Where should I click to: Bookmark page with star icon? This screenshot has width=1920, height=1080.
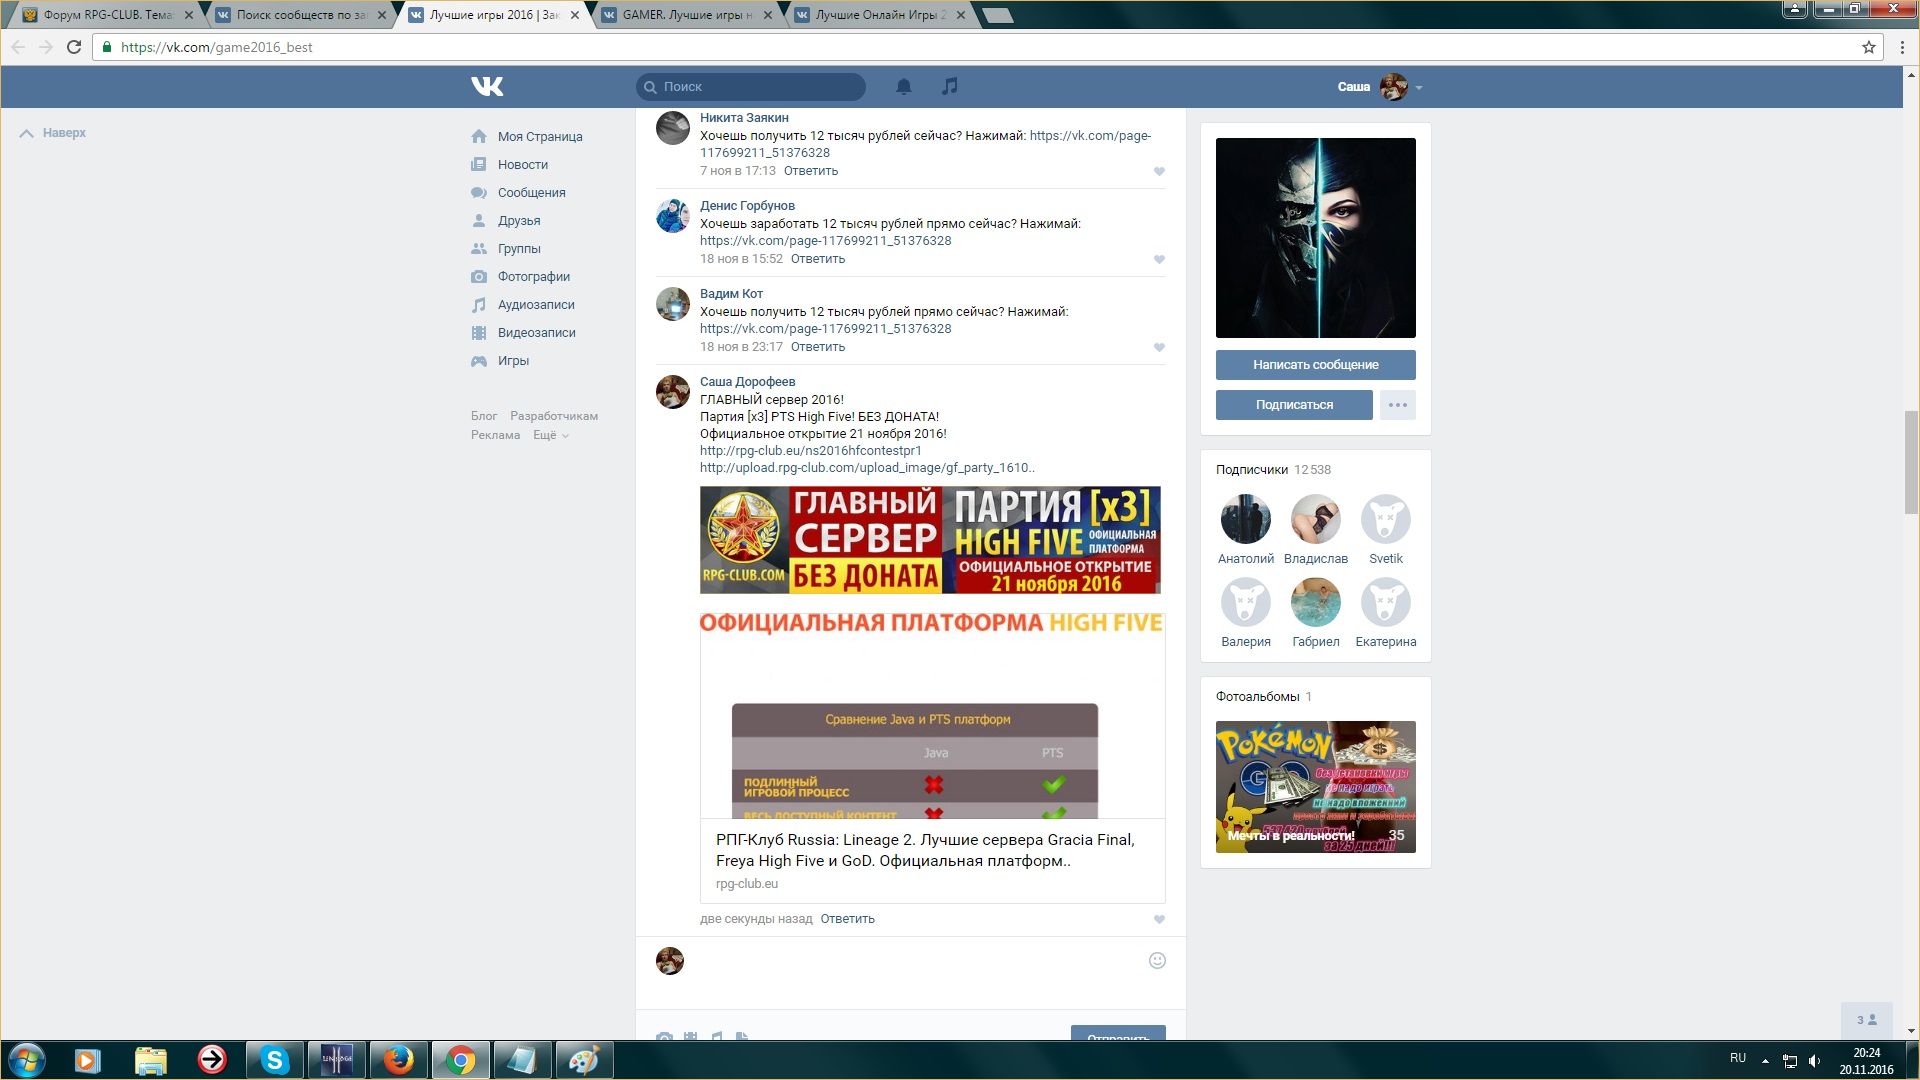click(x=1868, y=47)
